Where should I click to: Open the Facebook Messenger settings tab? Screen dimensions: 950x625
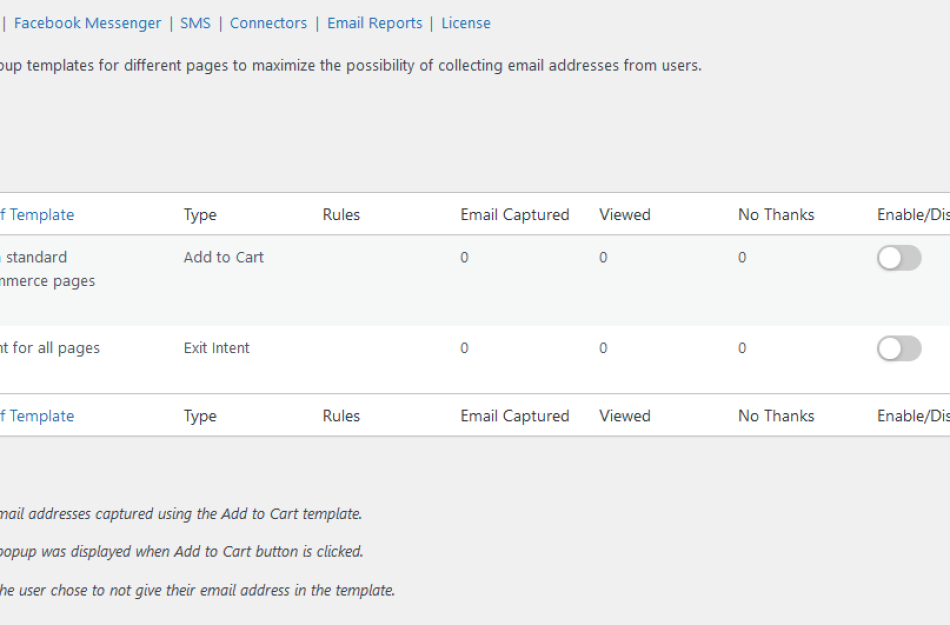pos(90,22)
